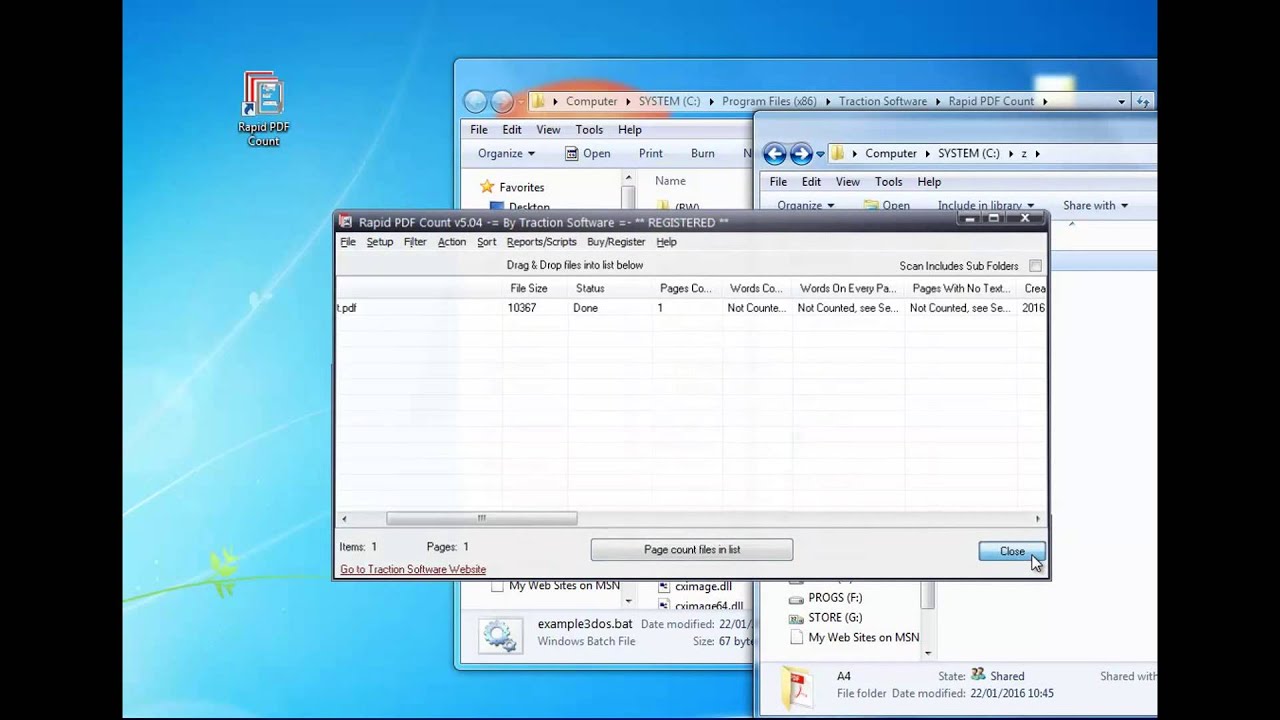The width and height of the screenshot is (1280, 720).
Task: Click Print in the Program Files Explorer toolbar
Action: (x=651, y=153)
